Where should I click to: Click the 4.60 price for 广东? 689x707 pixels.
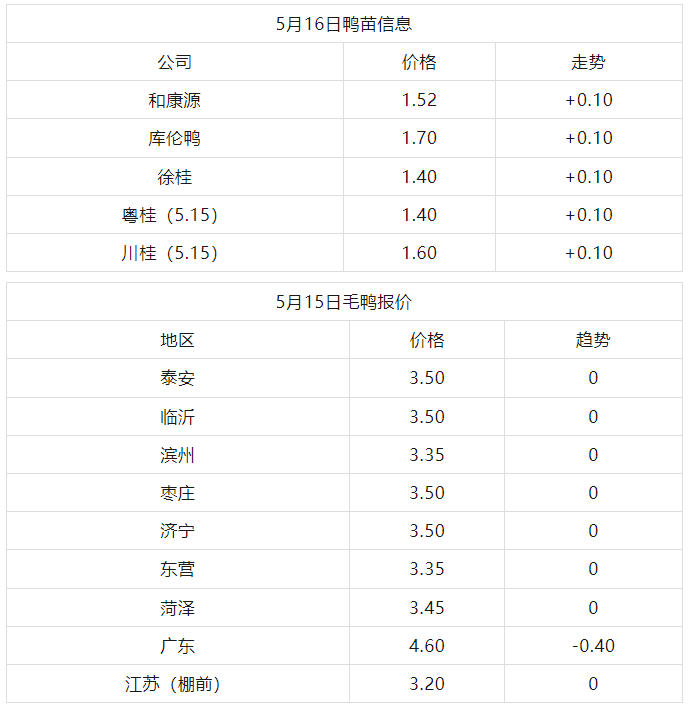point(427,646)
